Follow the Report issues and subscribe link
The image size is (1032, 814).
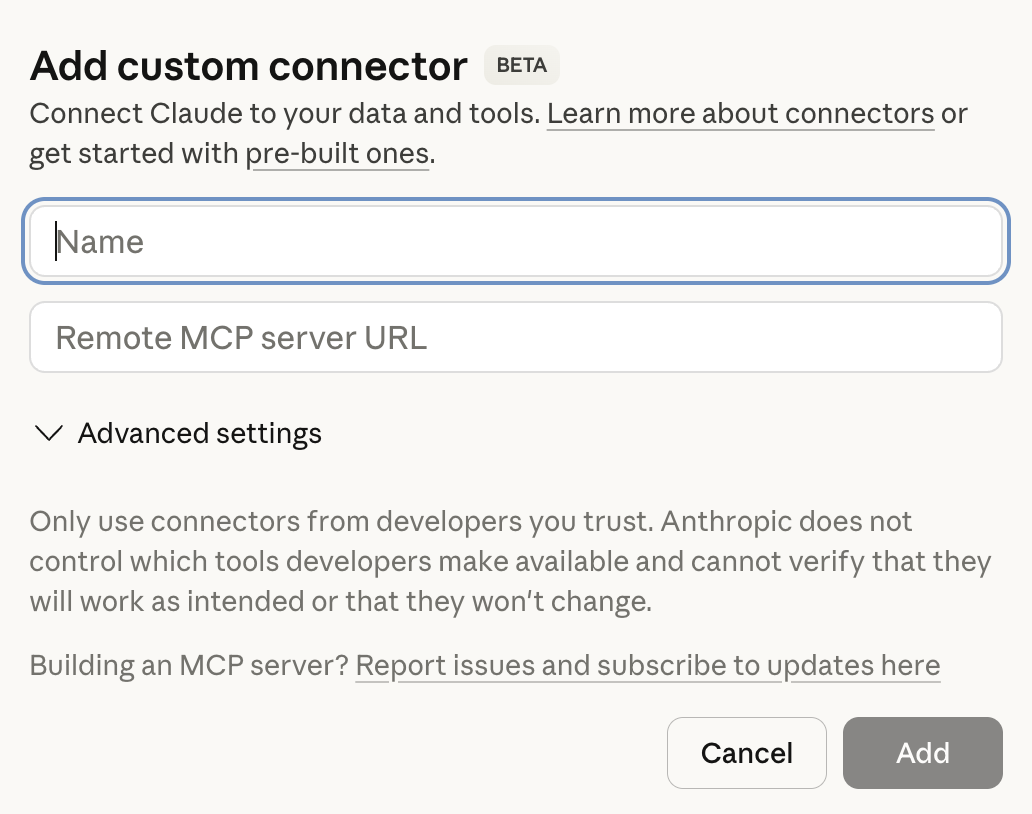pos(648,665)
